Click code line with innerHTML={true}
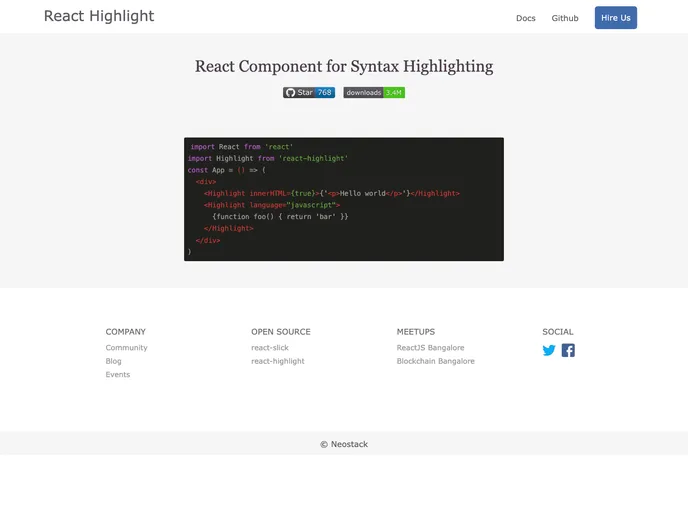The height and width of the screenshot is (512, 688). (x=332, y=193)
